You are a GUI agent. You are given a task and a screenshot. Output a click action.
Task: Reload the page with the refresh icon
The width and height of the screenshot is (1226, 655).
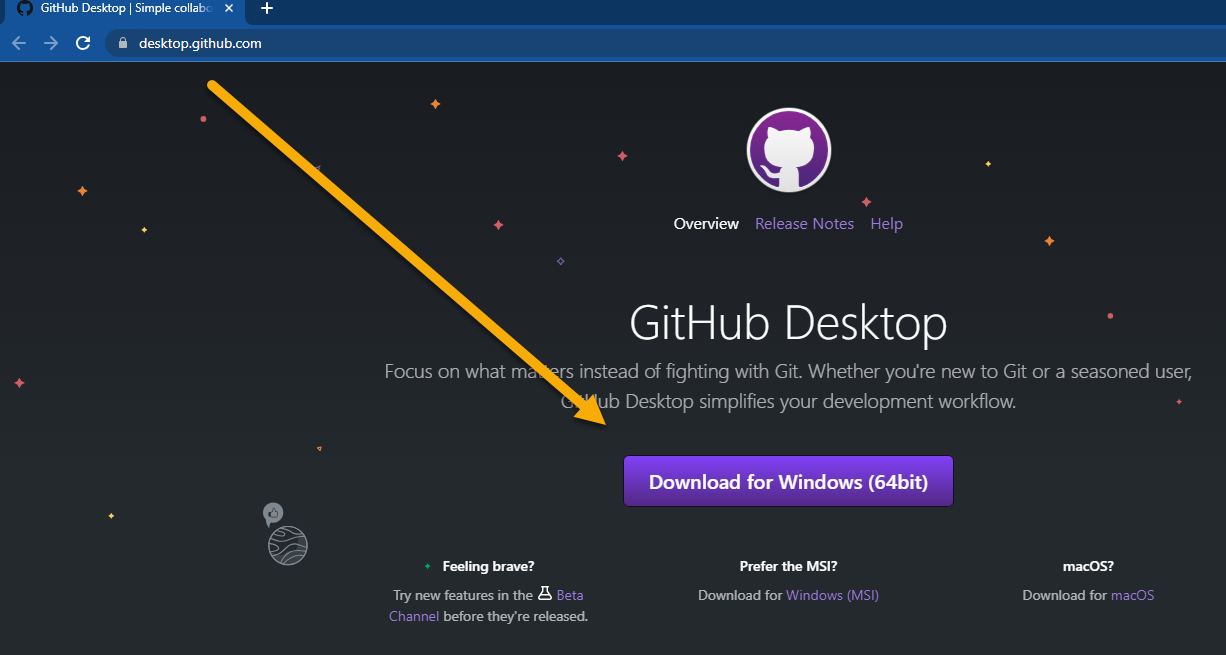point(83,43)
